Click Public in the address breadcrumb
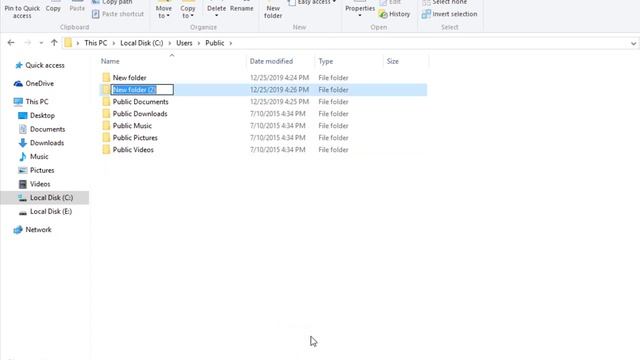Screen dimensions: 640x360 click(x=215, y=43)
